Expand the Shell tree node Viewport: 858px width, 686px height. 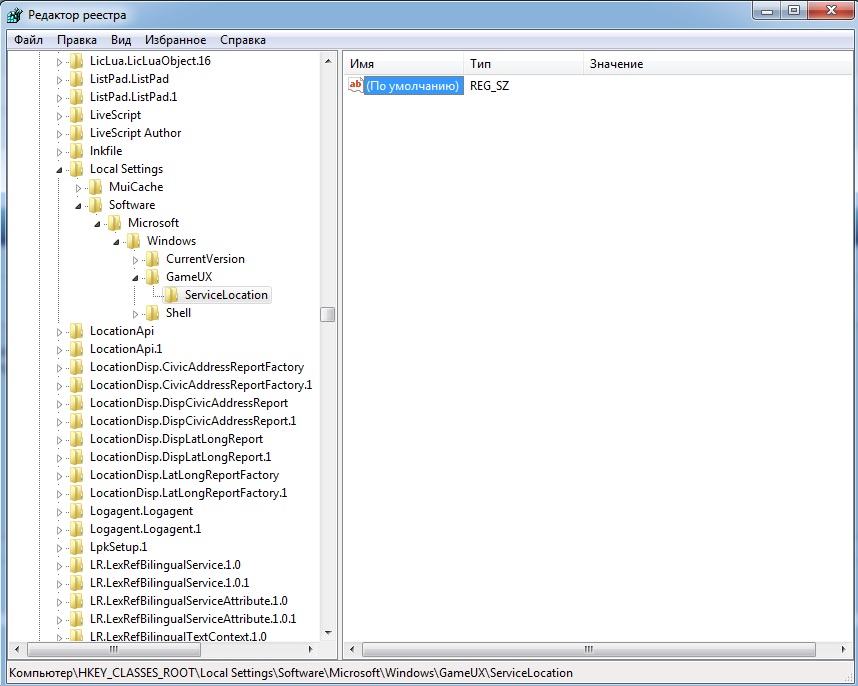click(135, 314)
